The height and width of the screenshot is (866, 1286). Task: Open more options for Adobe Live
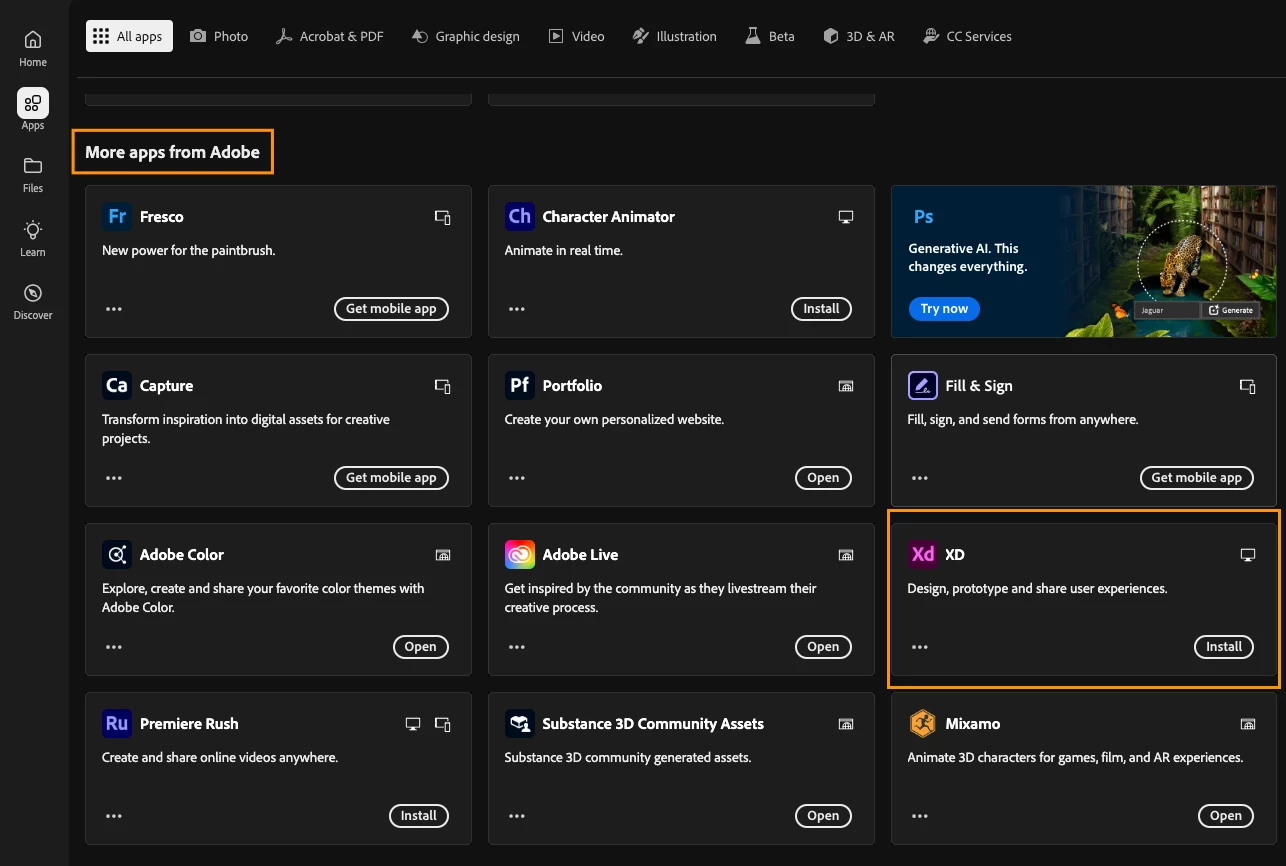[517, 647]
